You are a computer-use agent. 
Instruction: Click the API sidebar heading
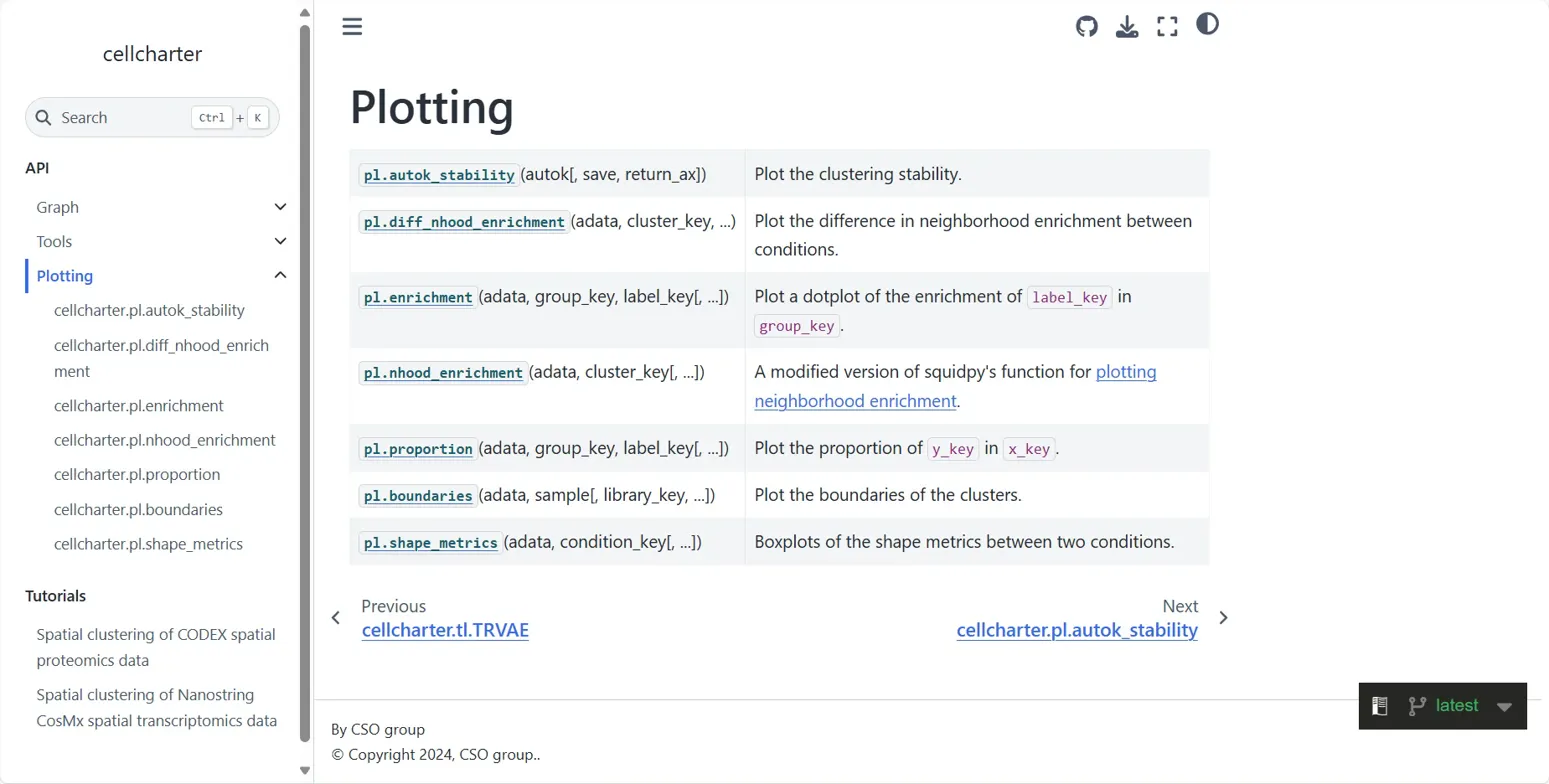pyautogui.click(x=37, y=168)
